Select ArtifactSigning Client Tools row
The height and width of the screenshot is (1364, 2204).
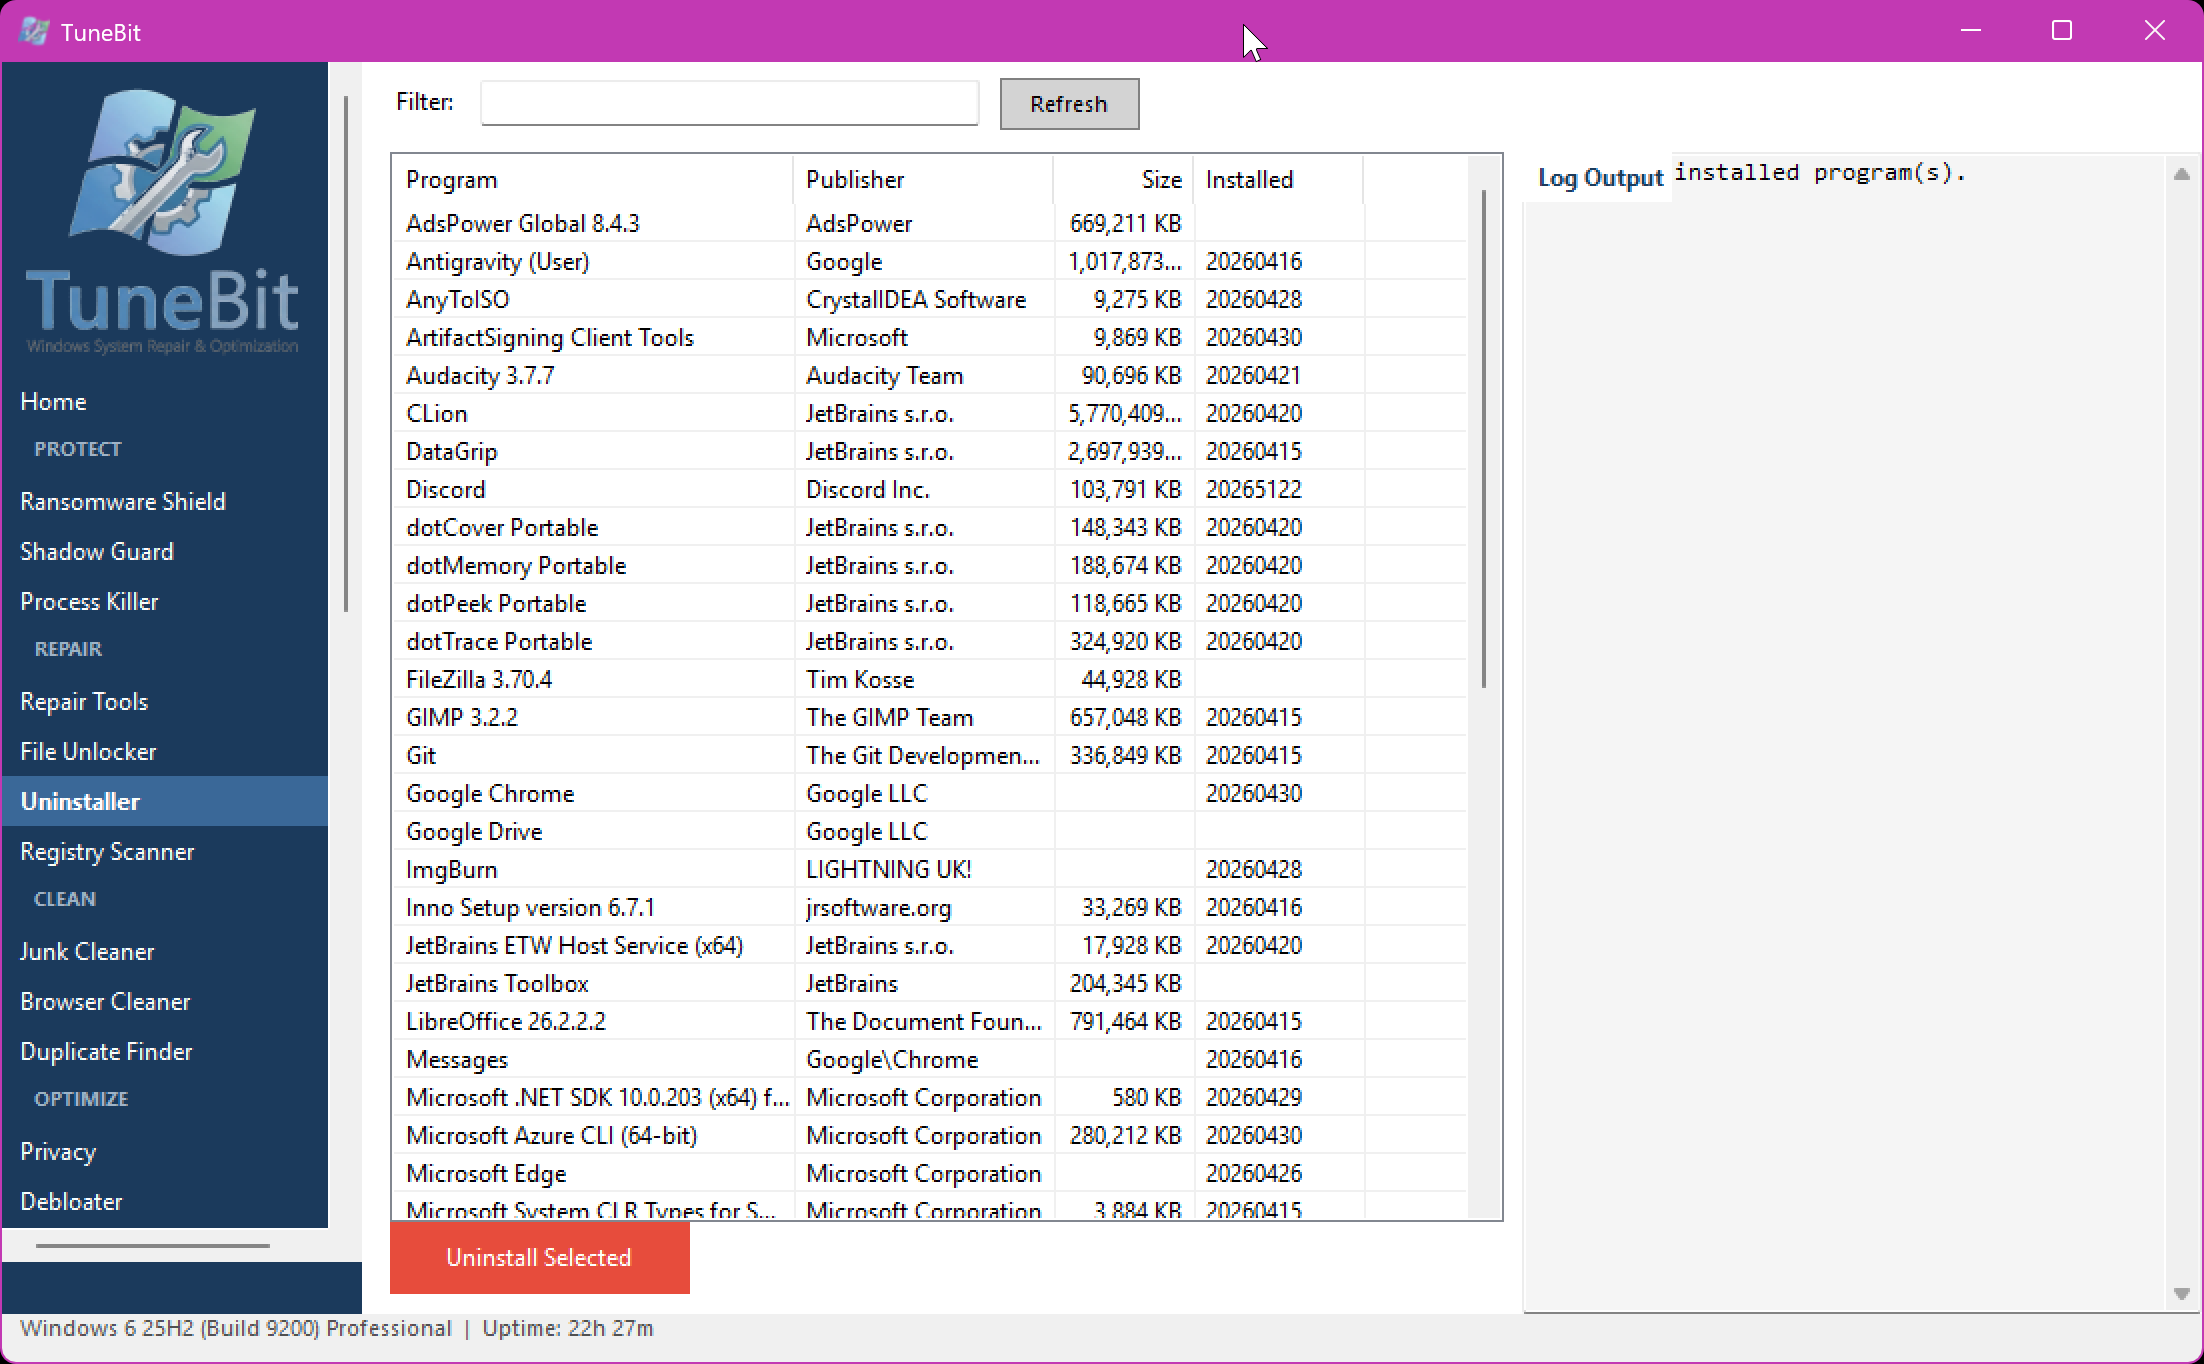click(x=930, y=337)
